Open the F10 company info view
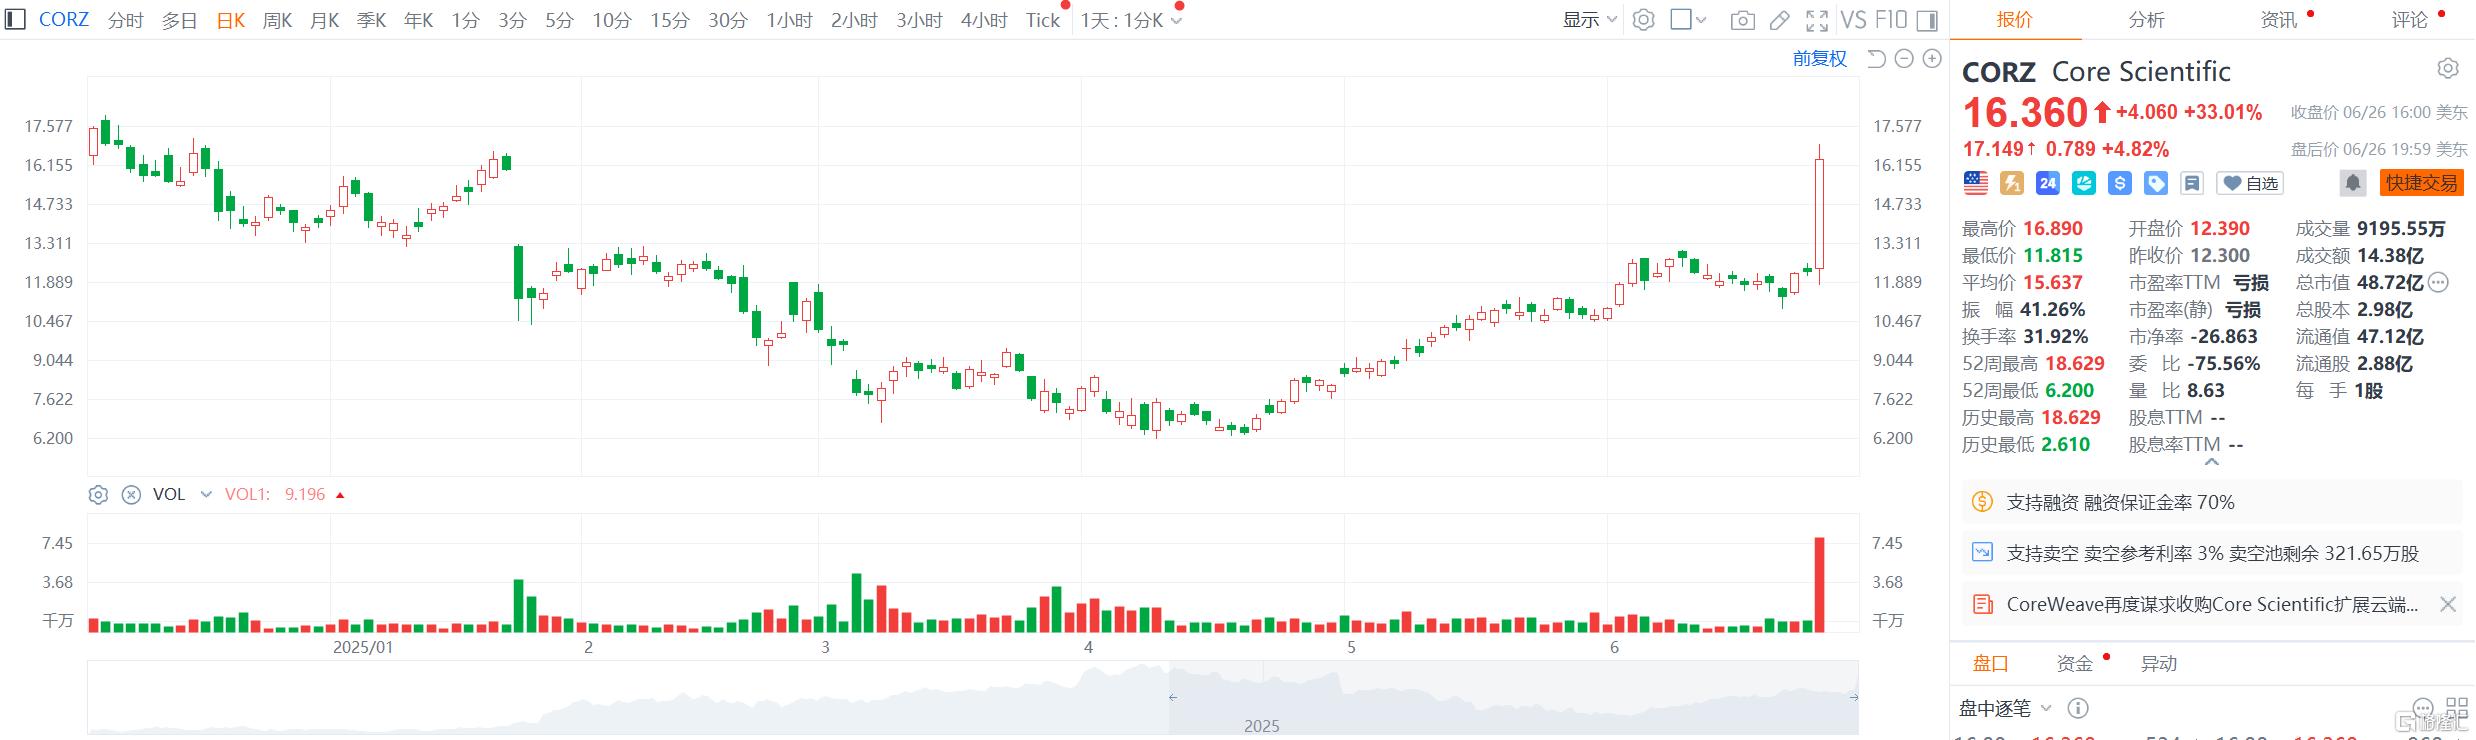Viewport: 2476px width, 740px height. [1890, 20]
